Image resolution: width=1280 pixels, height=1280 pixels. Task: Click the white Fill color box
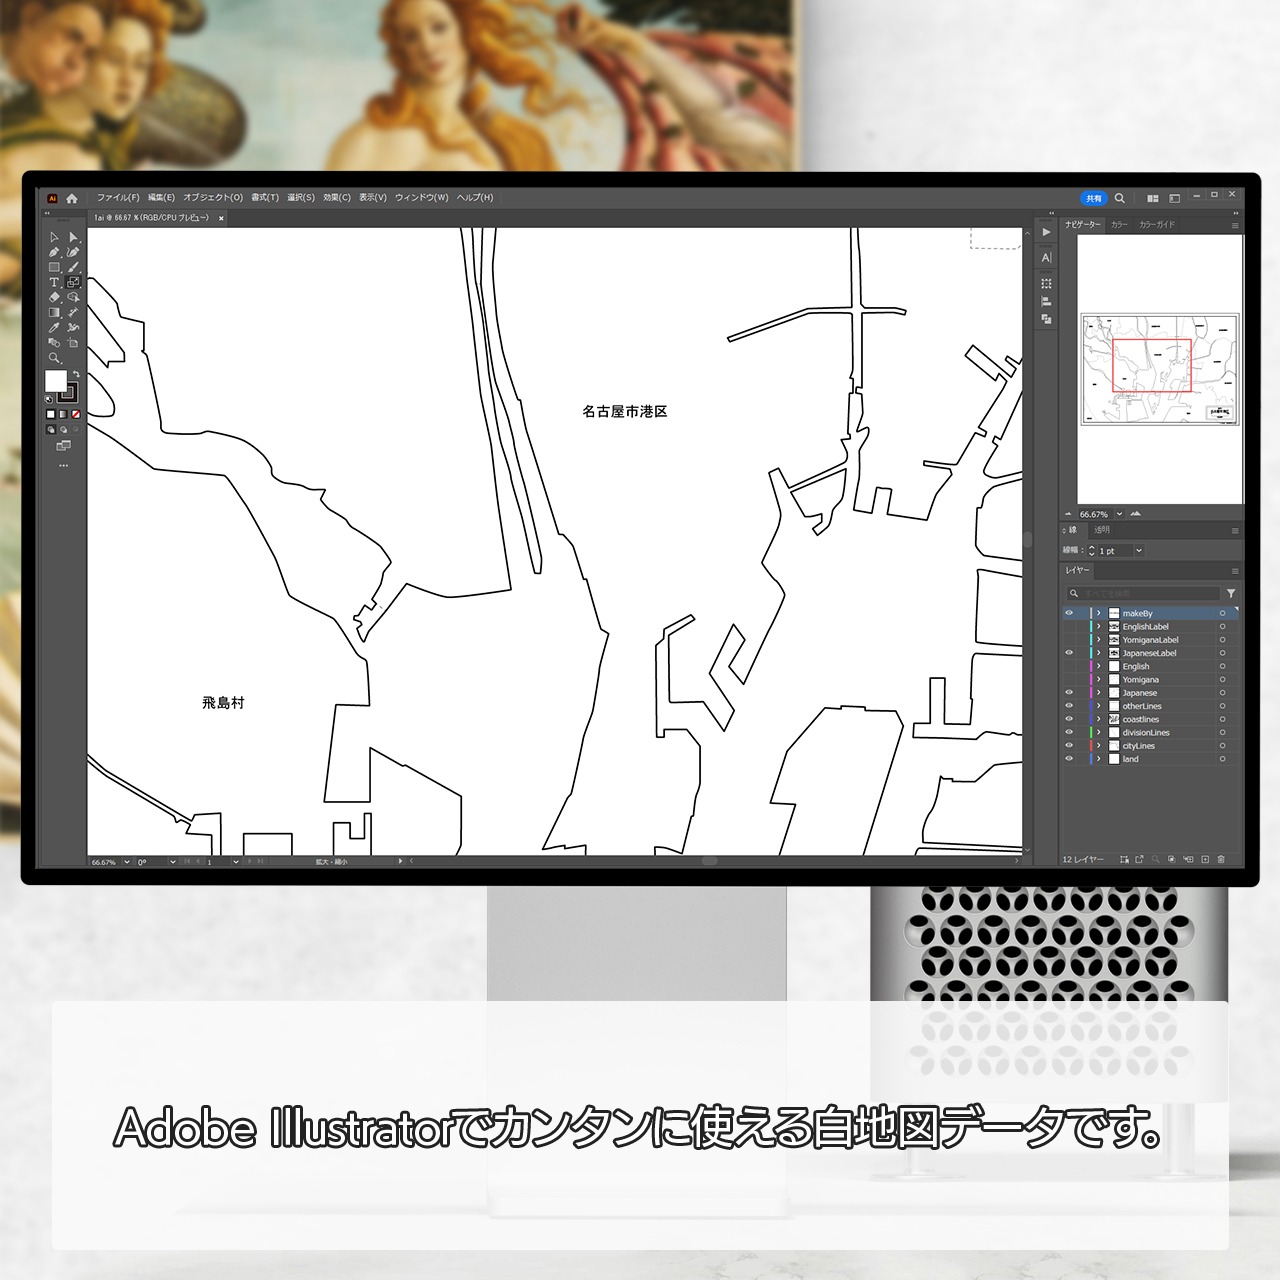(56, 380)
